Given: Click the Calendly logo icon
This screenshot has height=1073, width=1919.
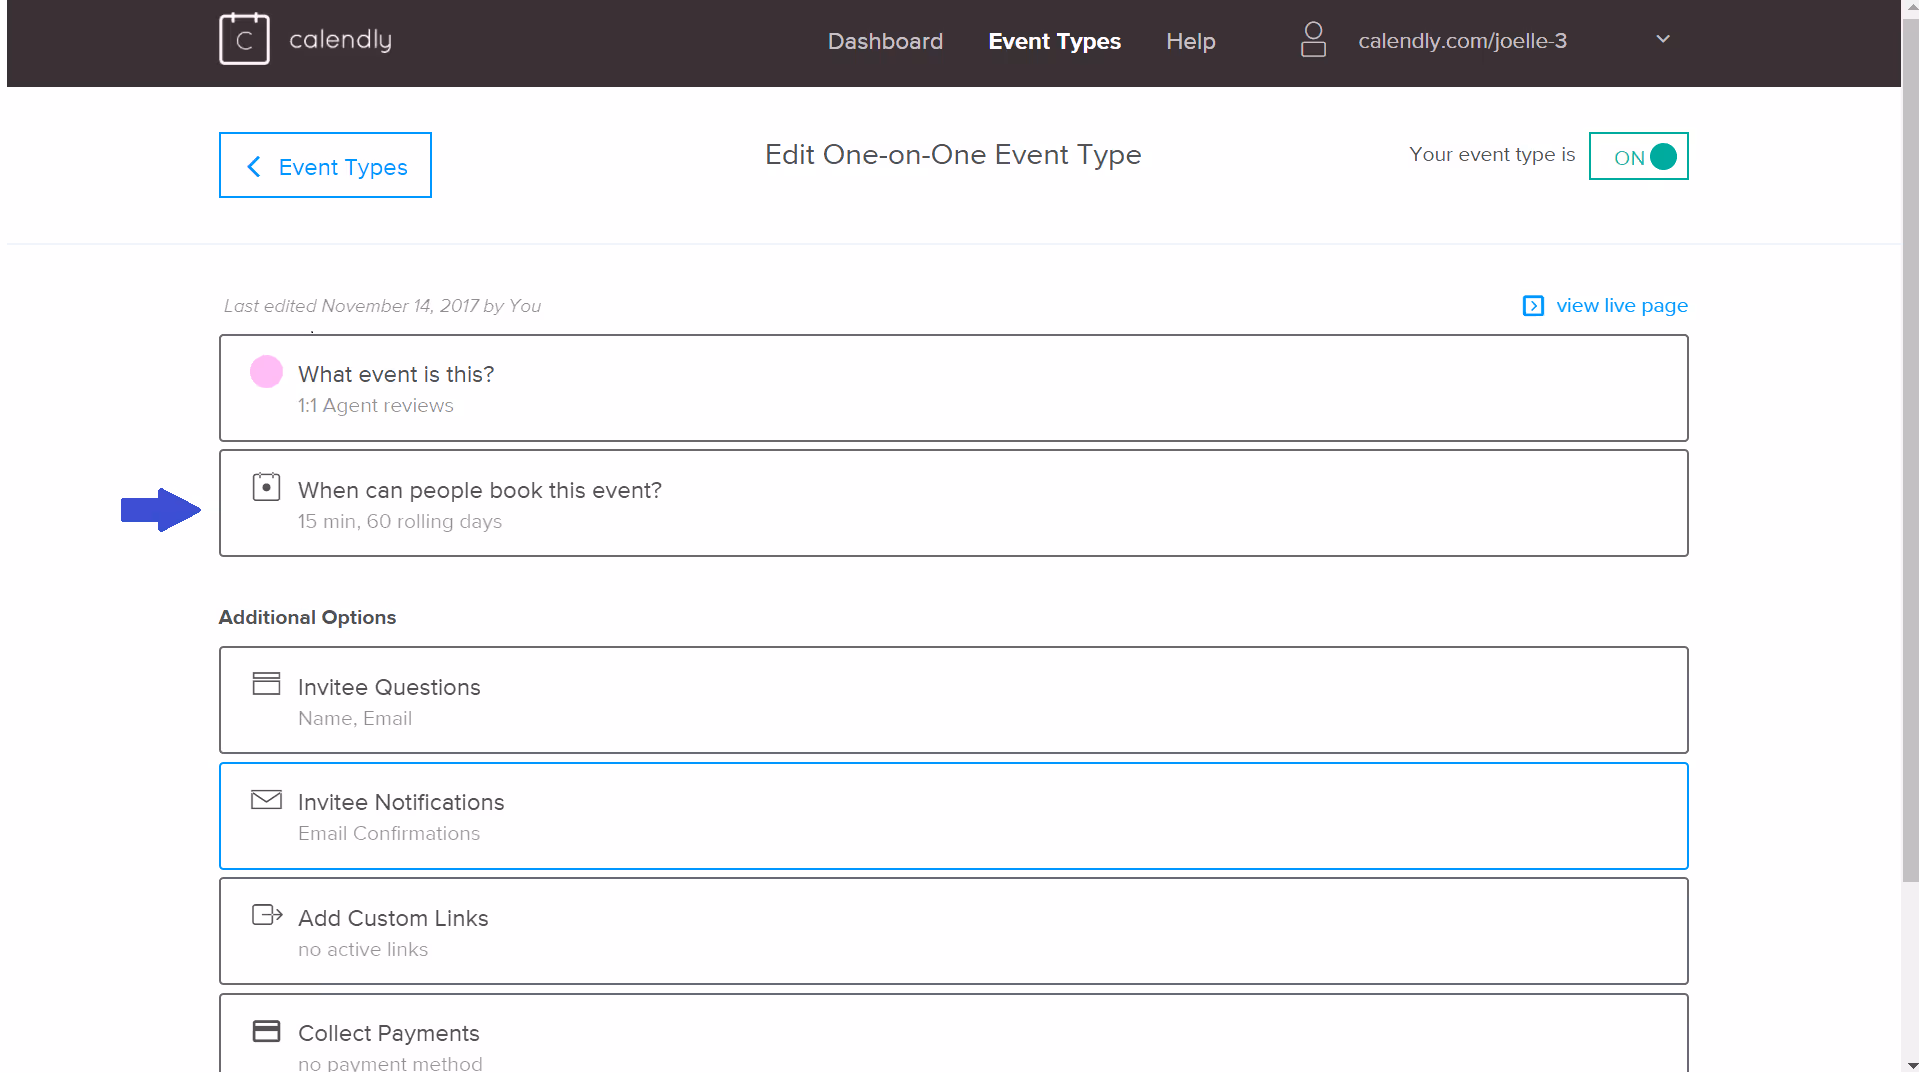Looking at the screenshot, I should [244, 39].
